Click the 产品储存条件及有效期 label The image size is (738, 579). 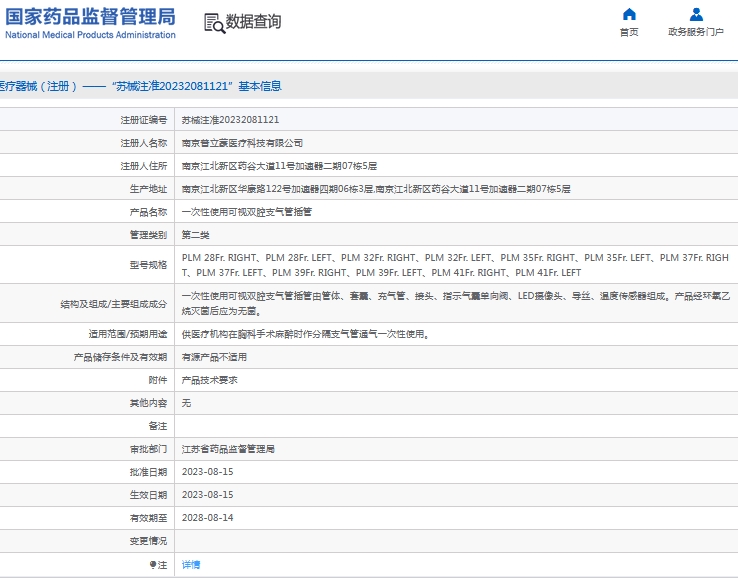(x=120, y=357)
